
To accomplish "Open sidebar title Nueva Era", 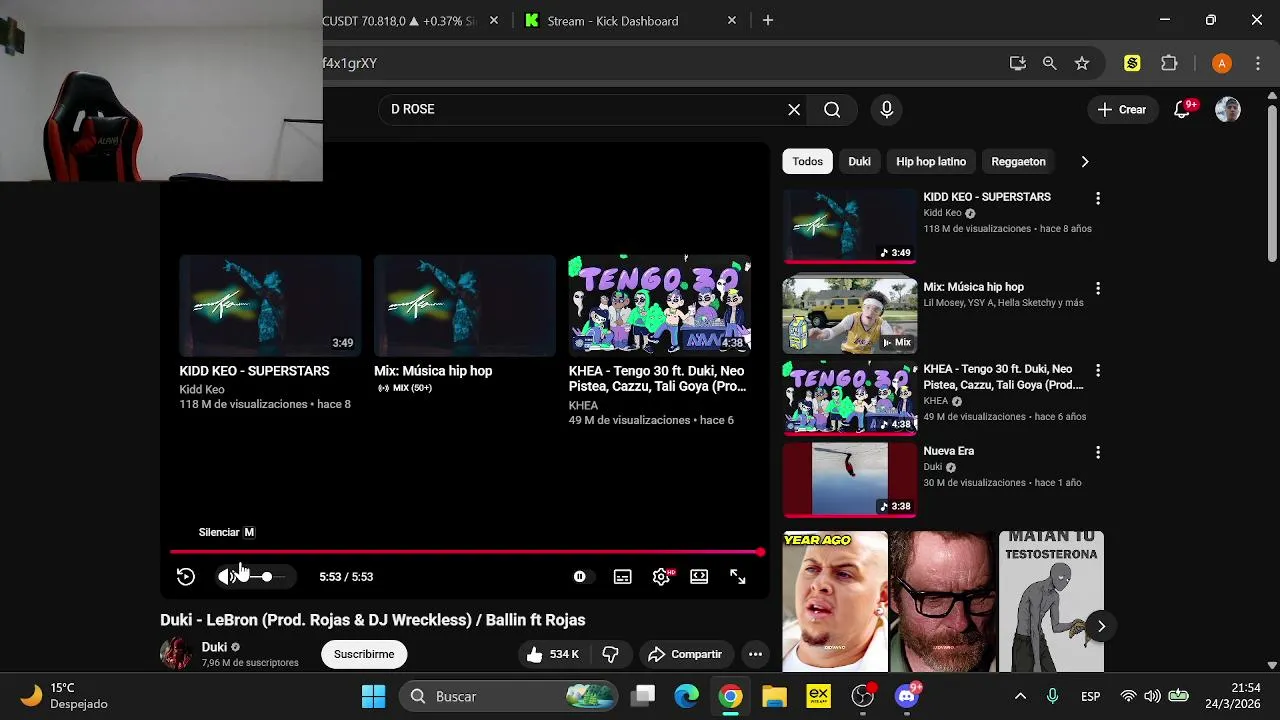I will (x=949, y=451).
